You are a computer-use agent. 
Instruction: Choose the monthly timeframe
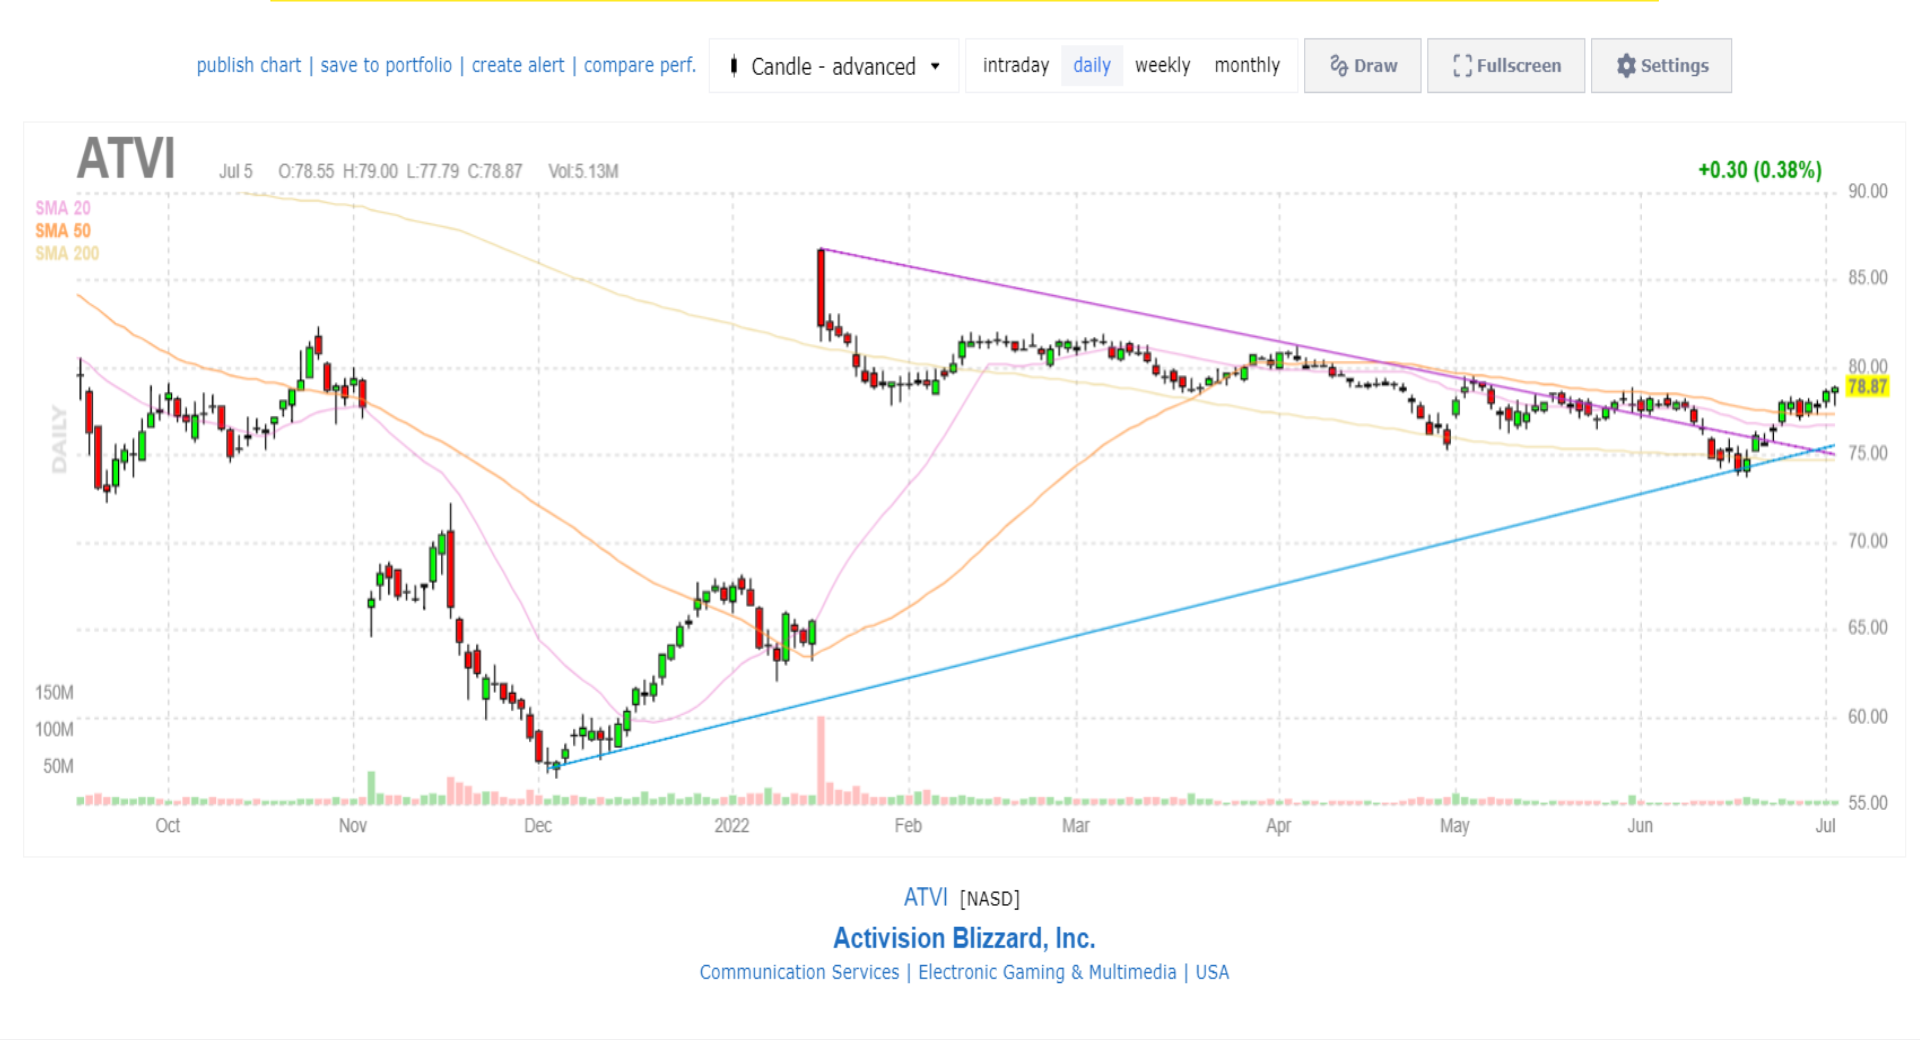tap(1247, 66)
